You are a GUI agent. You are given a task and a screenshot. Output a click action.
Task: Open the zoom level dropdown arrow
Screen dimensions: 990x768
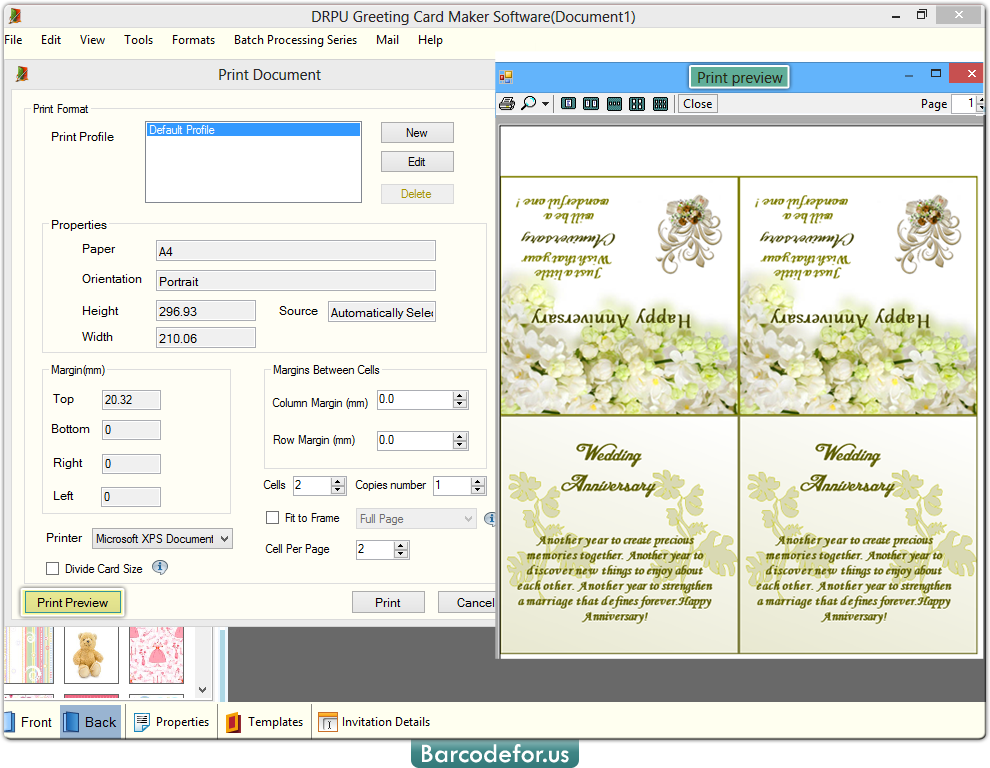click(x=545, y=103)
